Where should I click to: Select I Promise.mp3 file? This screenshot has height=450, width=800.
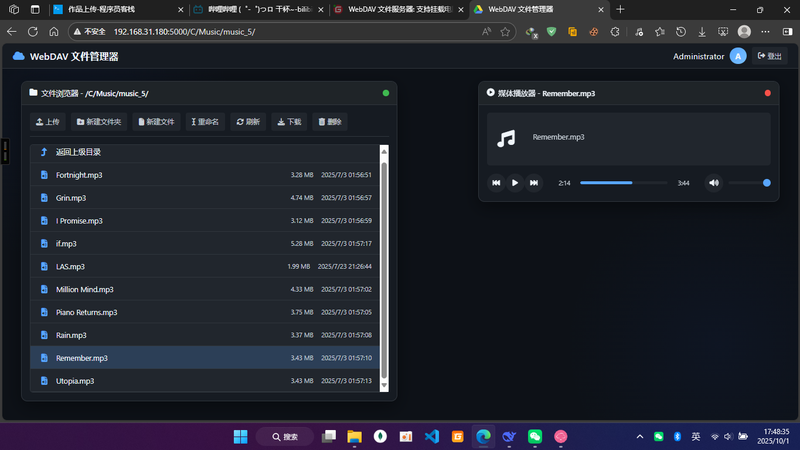(x=205, y=221)
